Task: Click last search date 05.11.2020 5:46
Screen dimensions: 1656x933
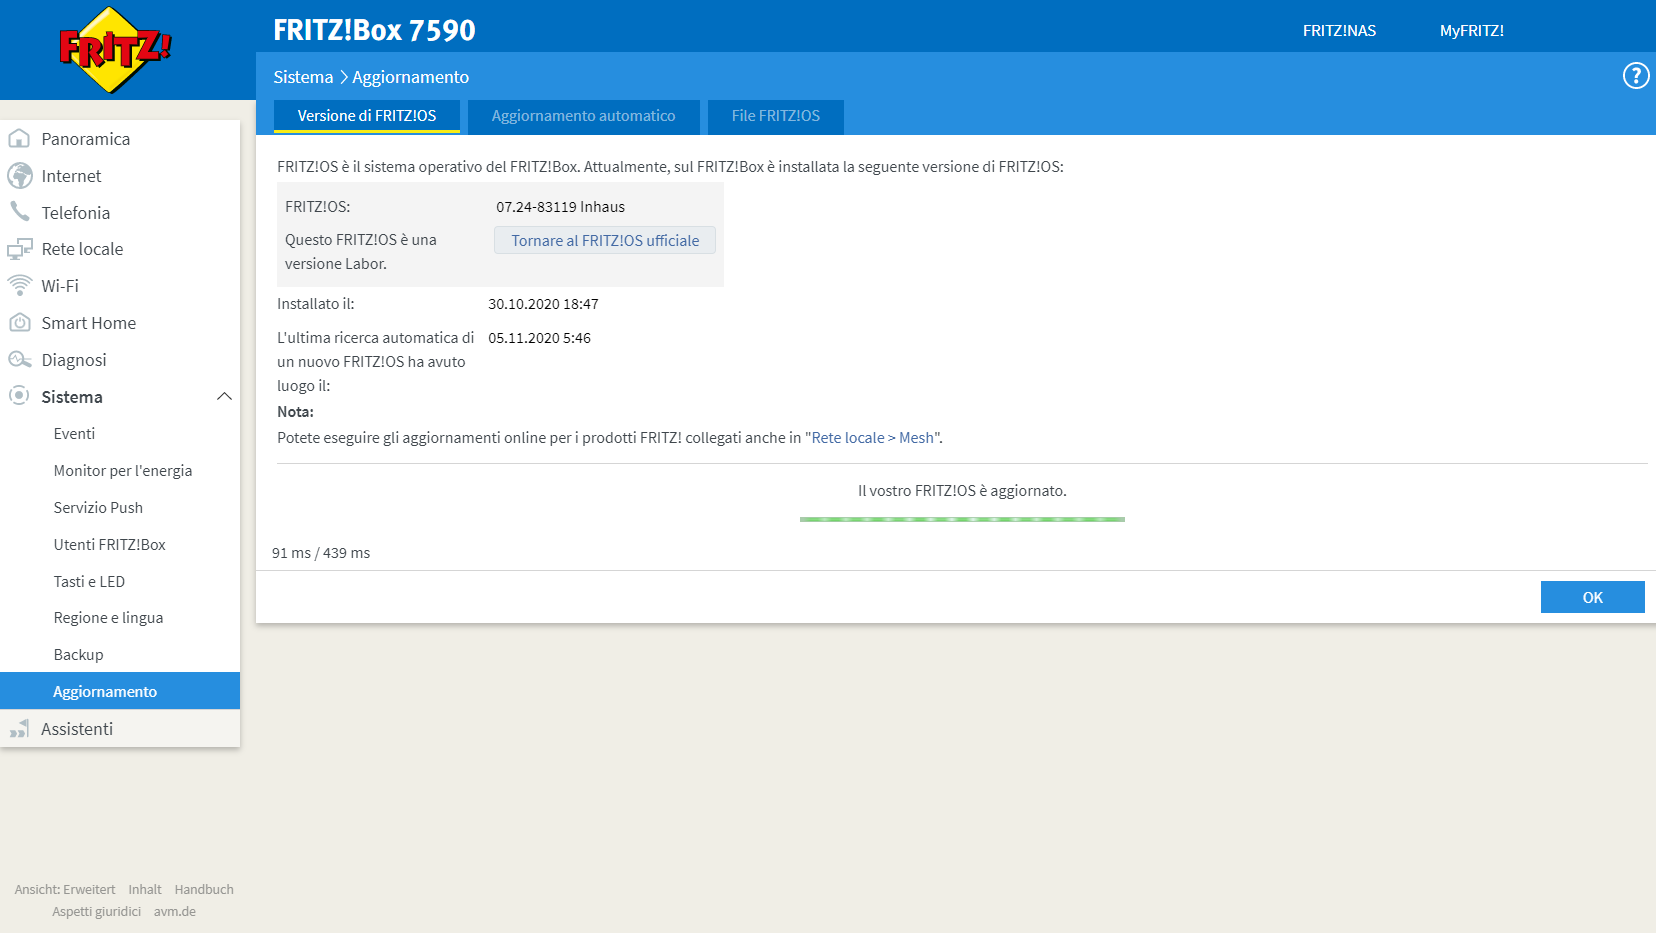Action: [539, 338]
